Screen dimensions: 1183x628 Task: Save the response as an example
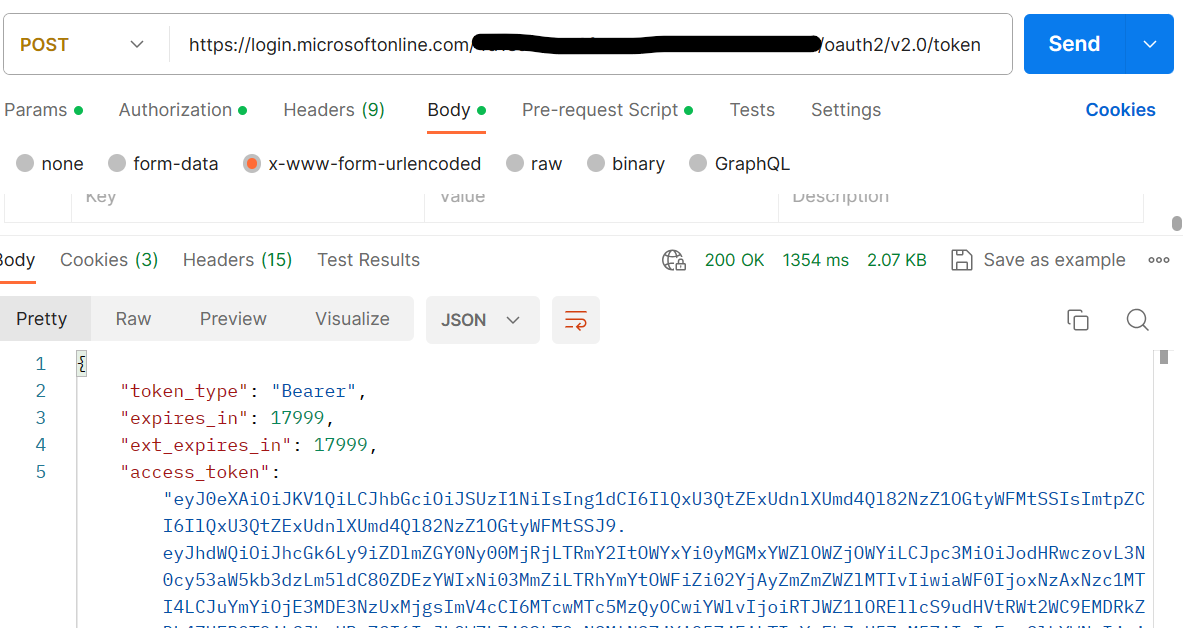1038,259
